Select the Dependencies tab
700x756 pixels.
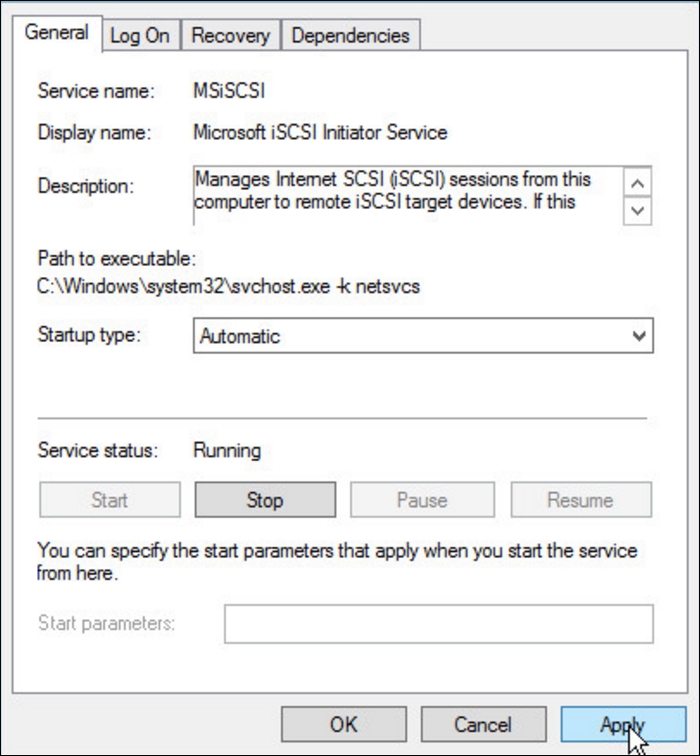(x=351, y=35)
